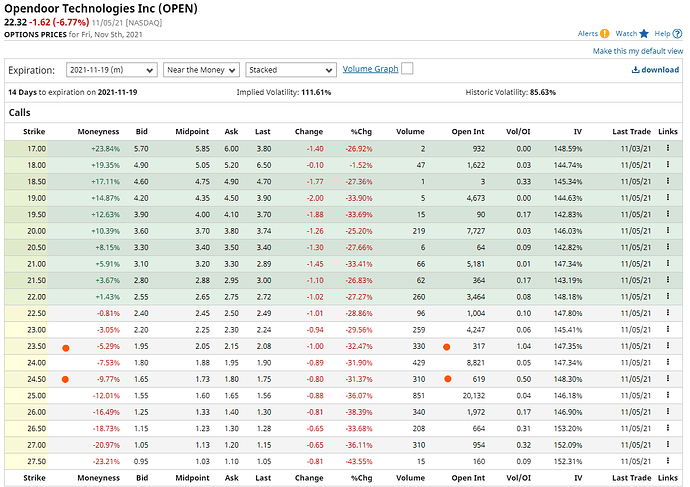Screen dimensions: 690x487
Task: Click Implied Volatility 111.61% text
Action: (283, 92)
